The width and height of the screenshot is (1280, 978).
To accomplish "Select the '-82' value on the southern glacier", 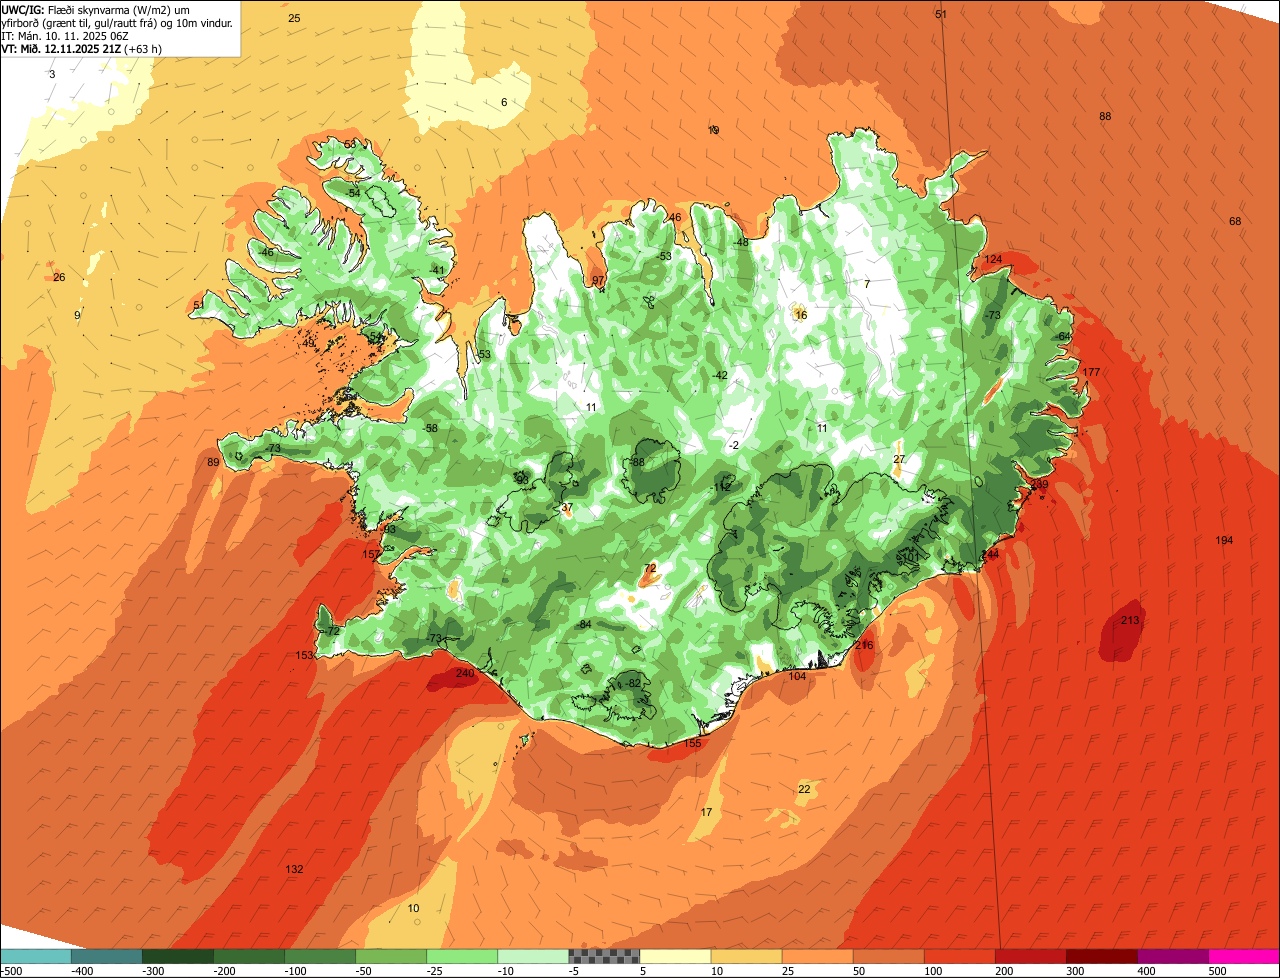I will 632,683.
